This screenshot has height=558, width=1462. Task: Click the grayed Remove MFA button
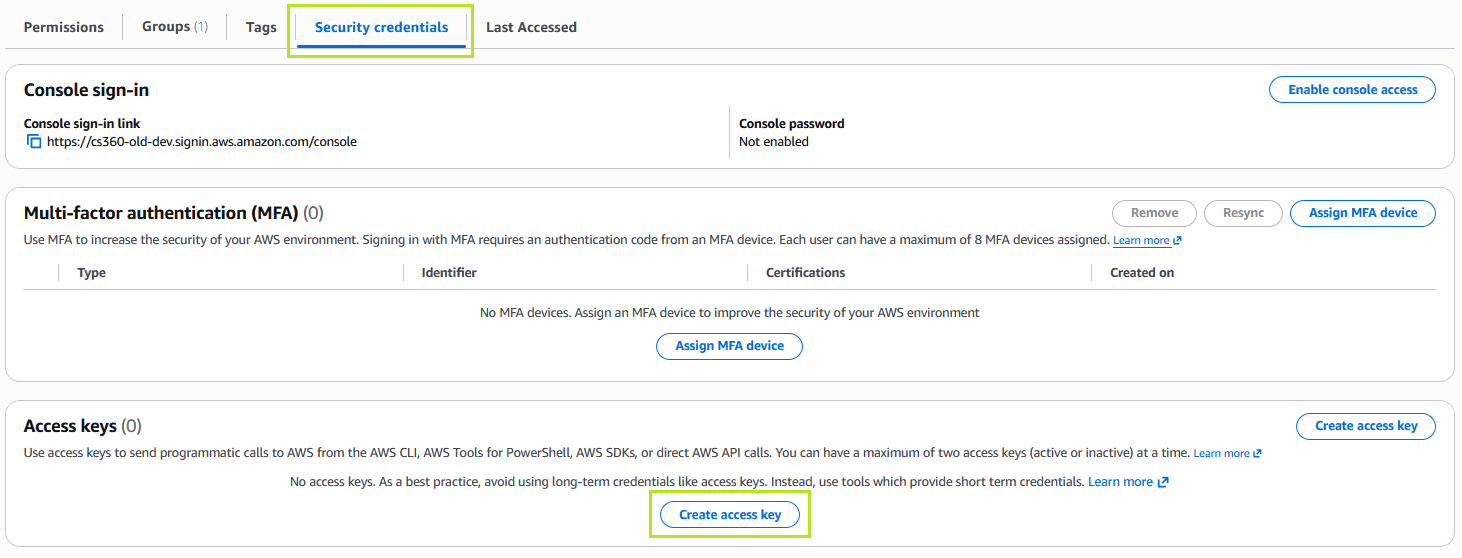(x=1154, y=213)
